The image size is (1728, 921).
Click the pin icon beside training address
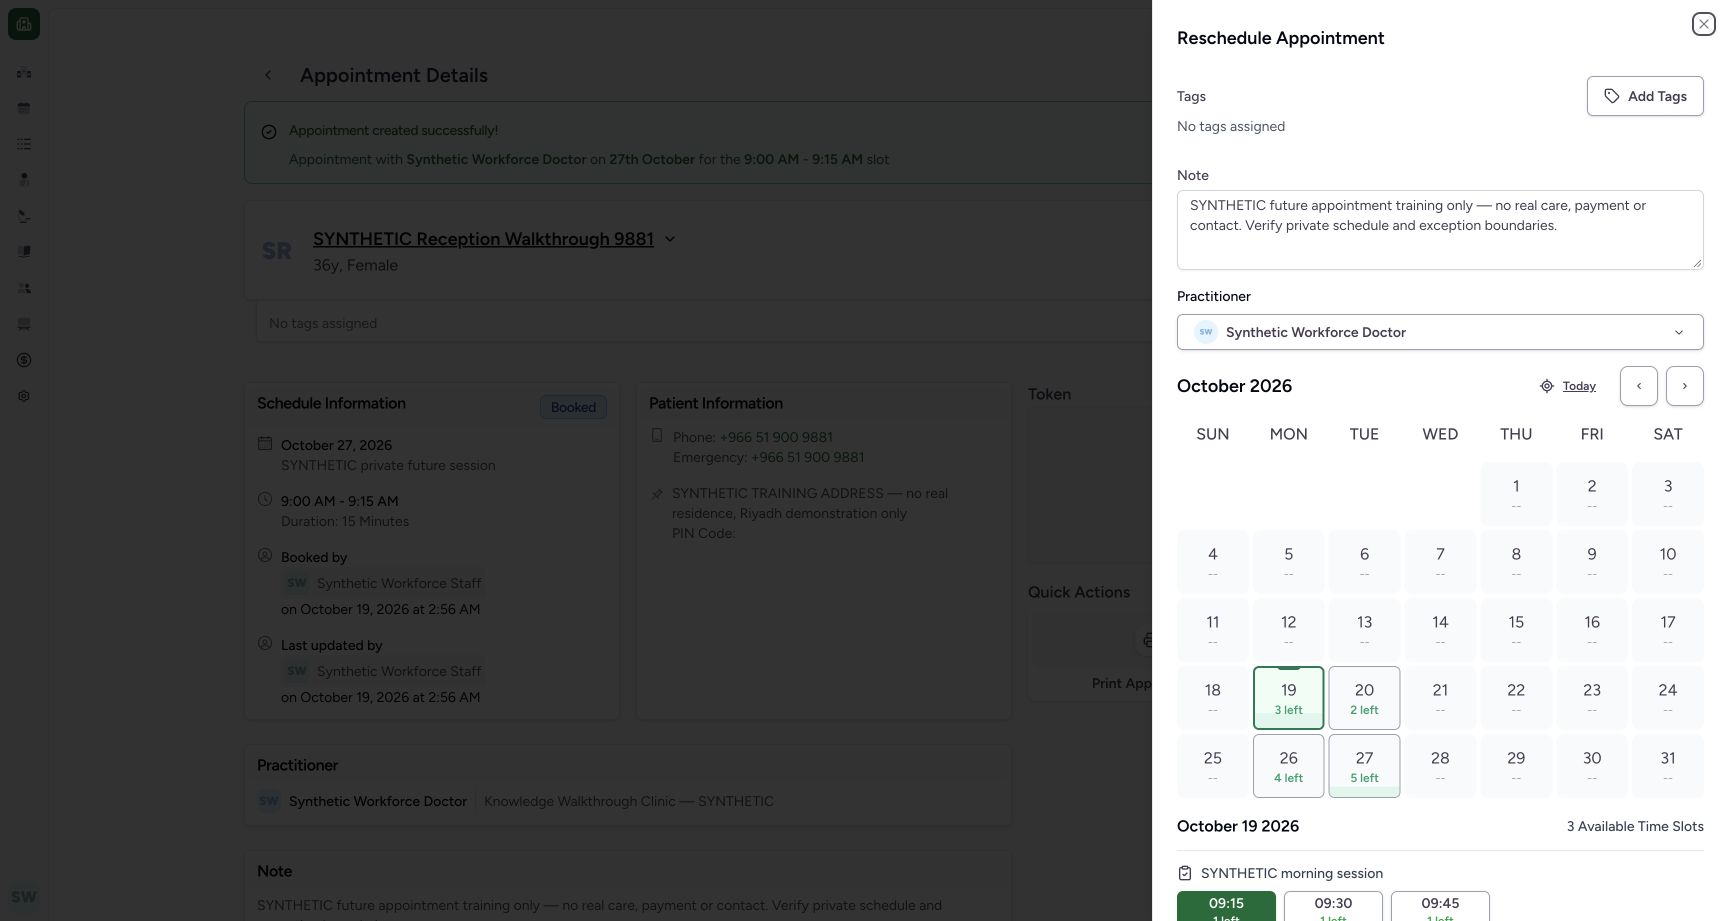pyautogui.click(x=657, y=494)
